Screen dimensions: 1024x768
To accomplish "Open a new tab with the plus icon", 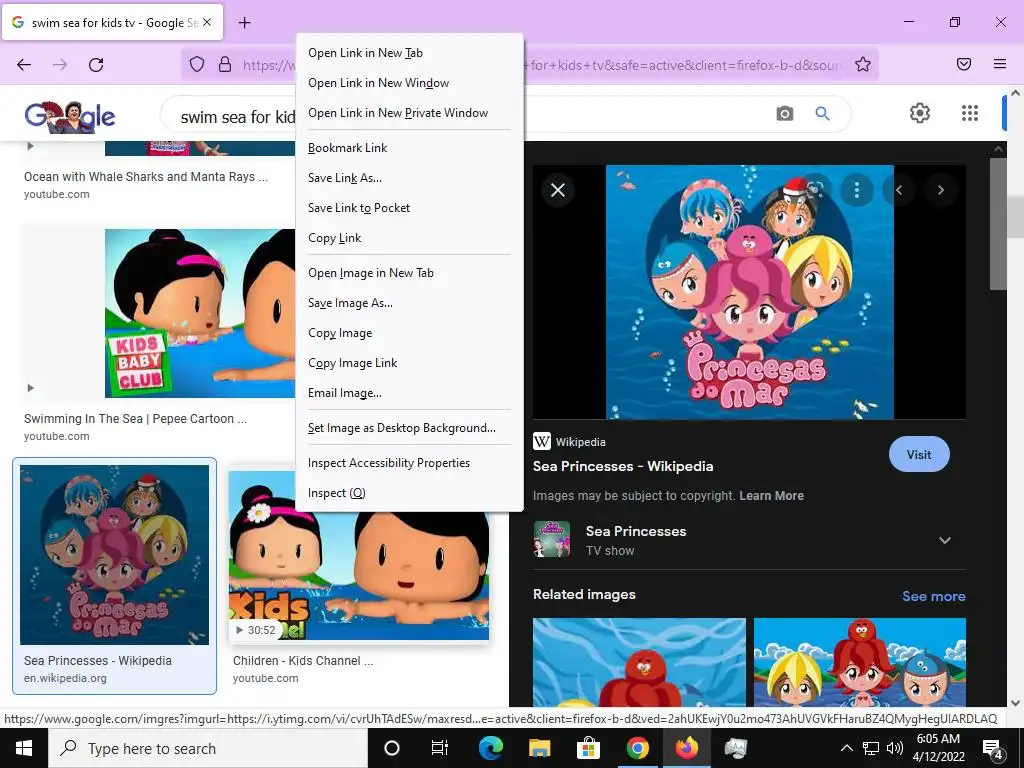I will 244,23.
